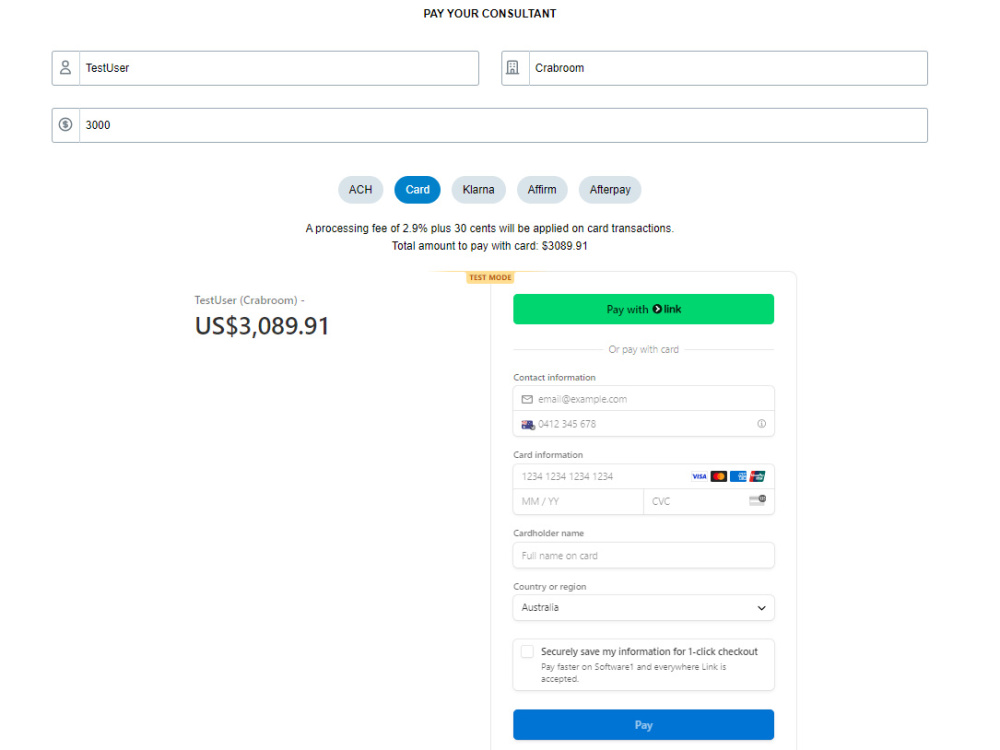1000x750 pixels.
Task: Click the Card information label
Action: (x=548, y=455)
